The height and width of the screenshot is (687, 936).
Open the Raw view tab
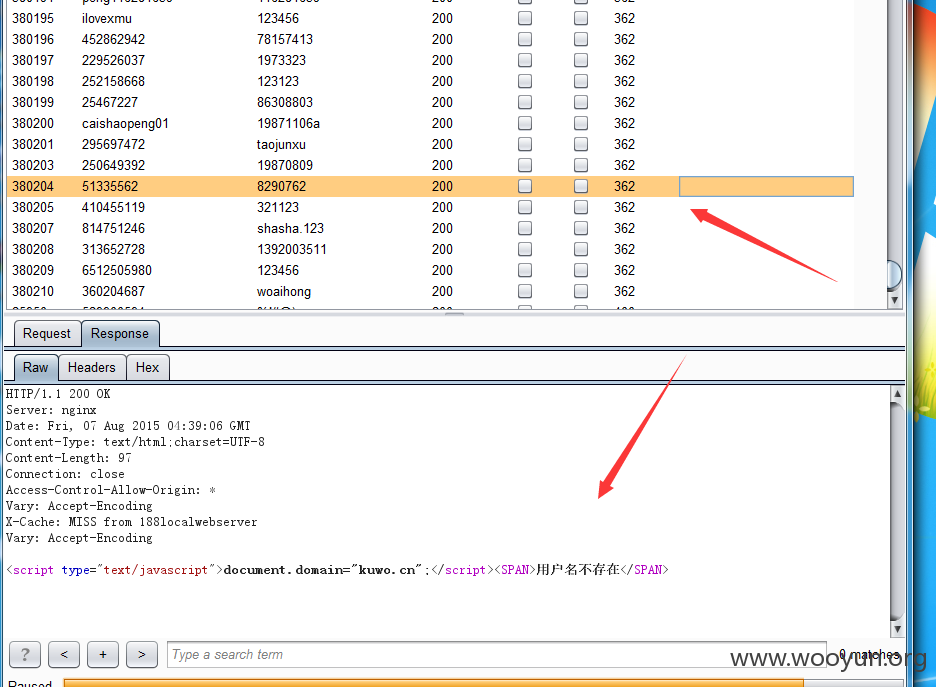click(36, 368)
